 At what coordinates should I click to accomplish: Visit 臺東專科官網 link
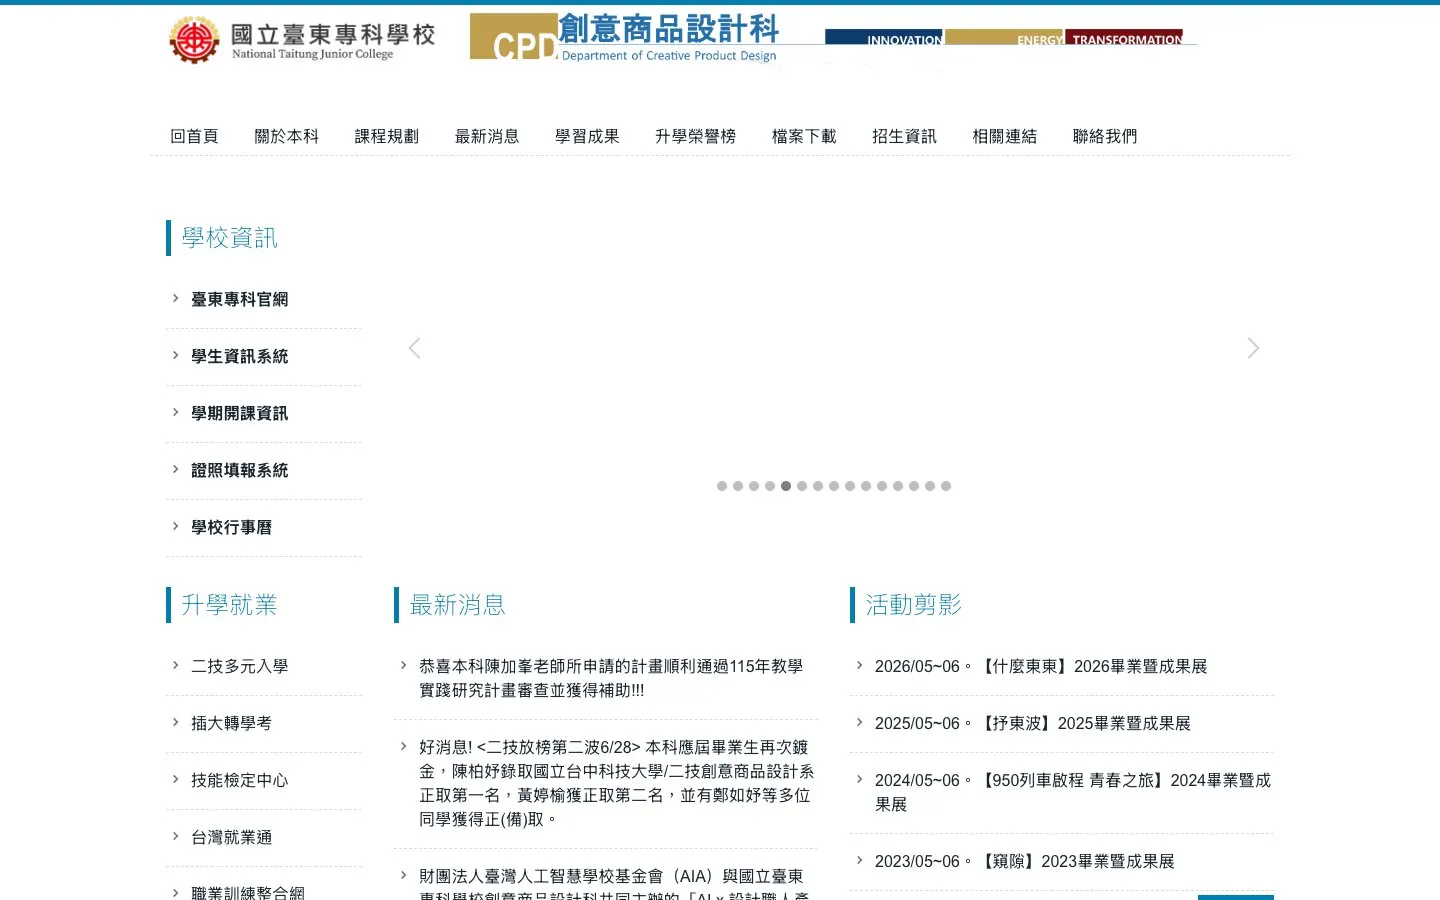click(x=240, y=299)
